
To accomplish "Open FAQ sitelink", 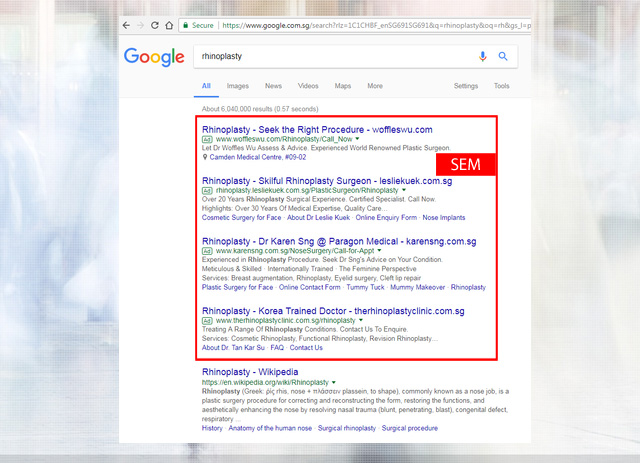I will coord(277,348).
